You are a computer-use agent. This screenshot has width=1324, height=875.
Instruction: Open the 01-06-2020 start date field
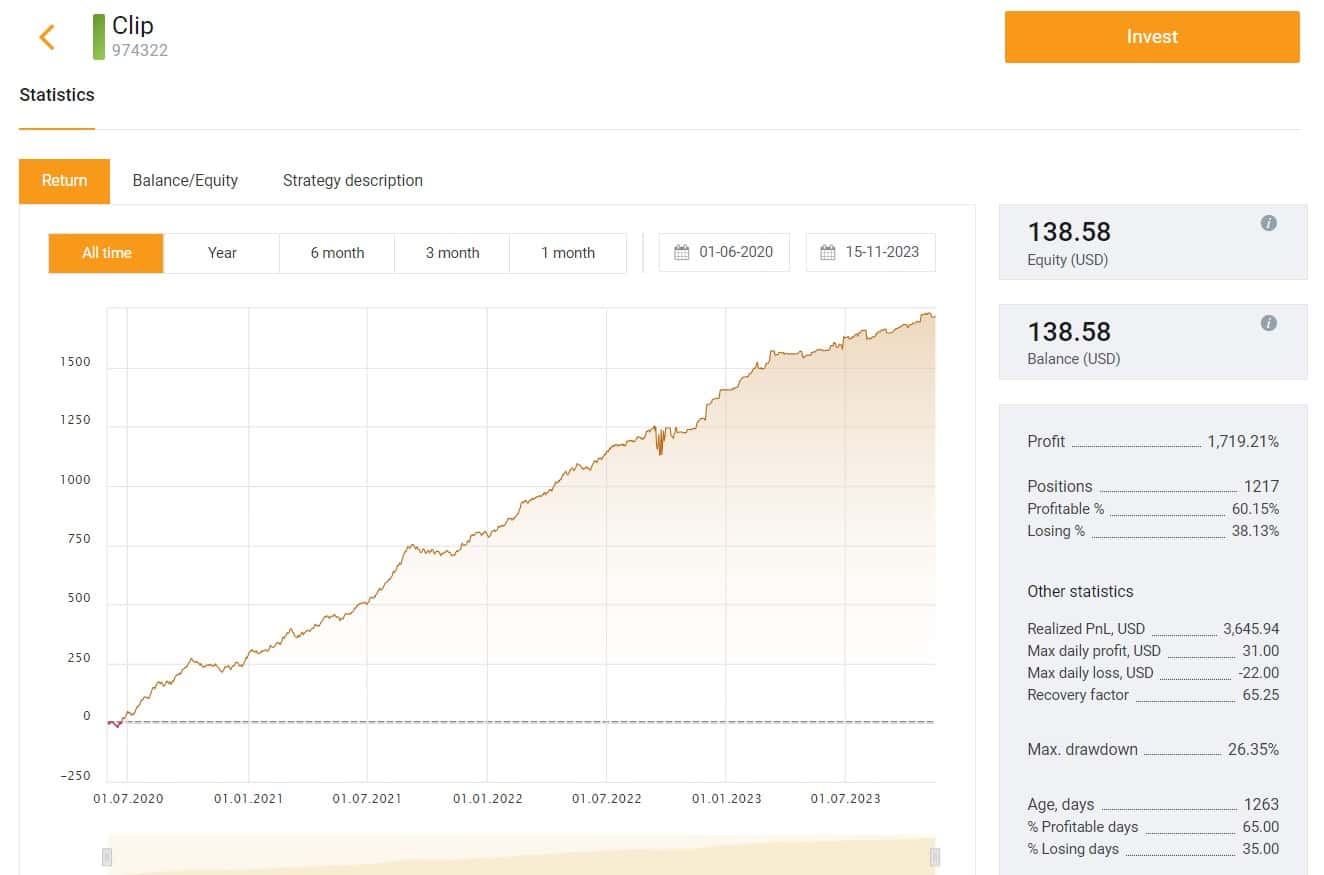point(724,253)
